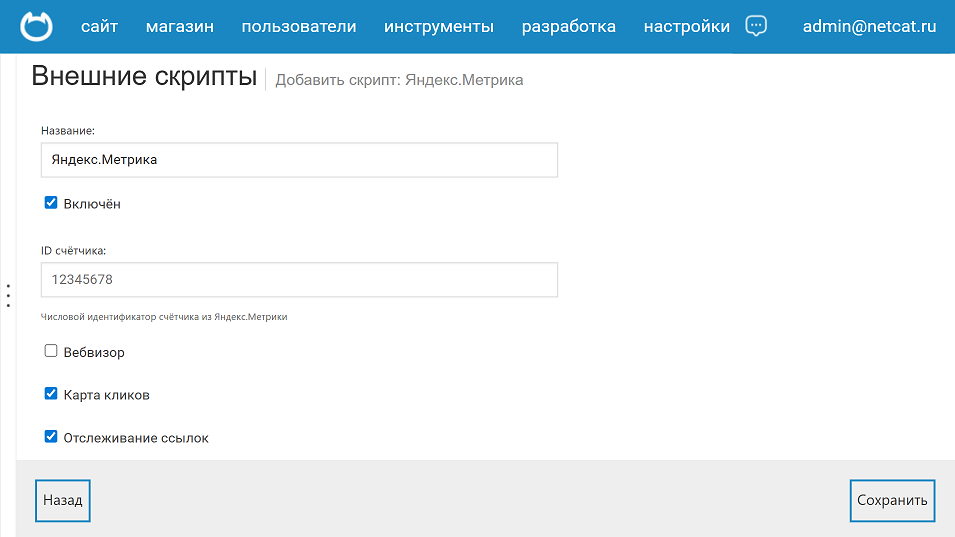
Task: Expand the left sidebar via three-dot handle
Action: tap(8, 295)
